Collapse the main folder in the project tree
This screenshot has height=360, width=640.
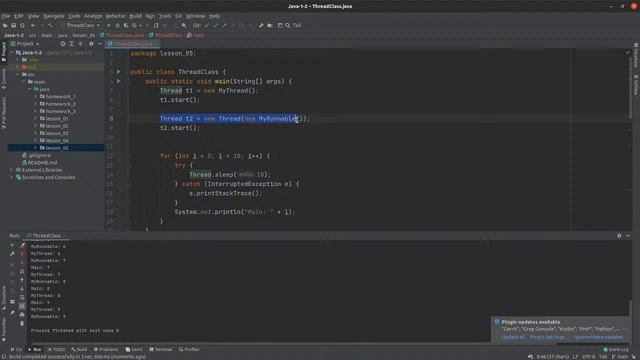point(24,82)
